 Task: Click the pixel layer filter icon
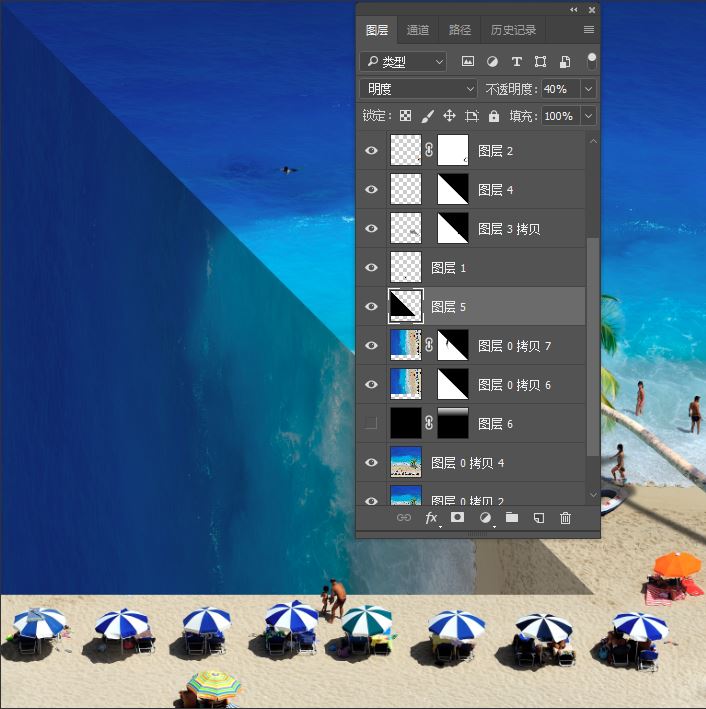click(468, 61)
